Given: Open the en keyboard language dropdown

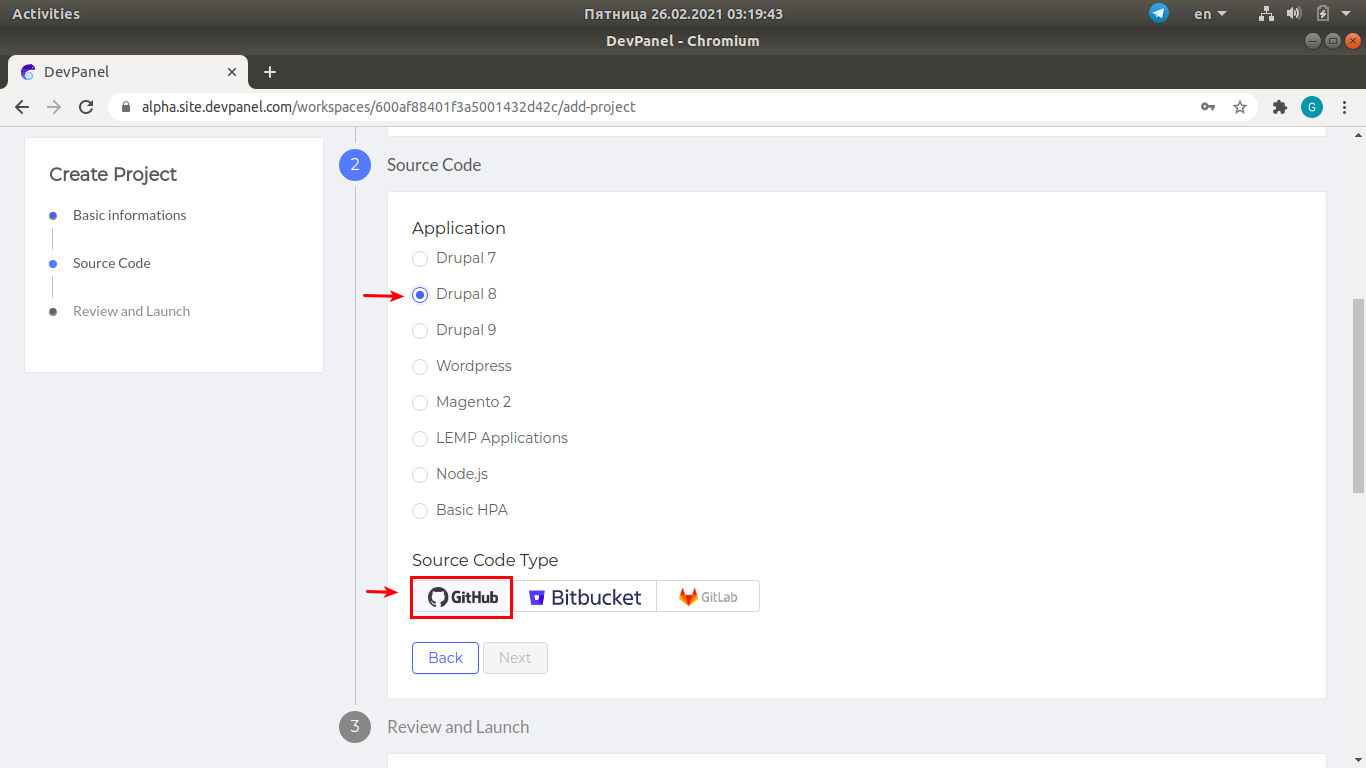Looking at the screenshot, I should (x=1210, y=14).
